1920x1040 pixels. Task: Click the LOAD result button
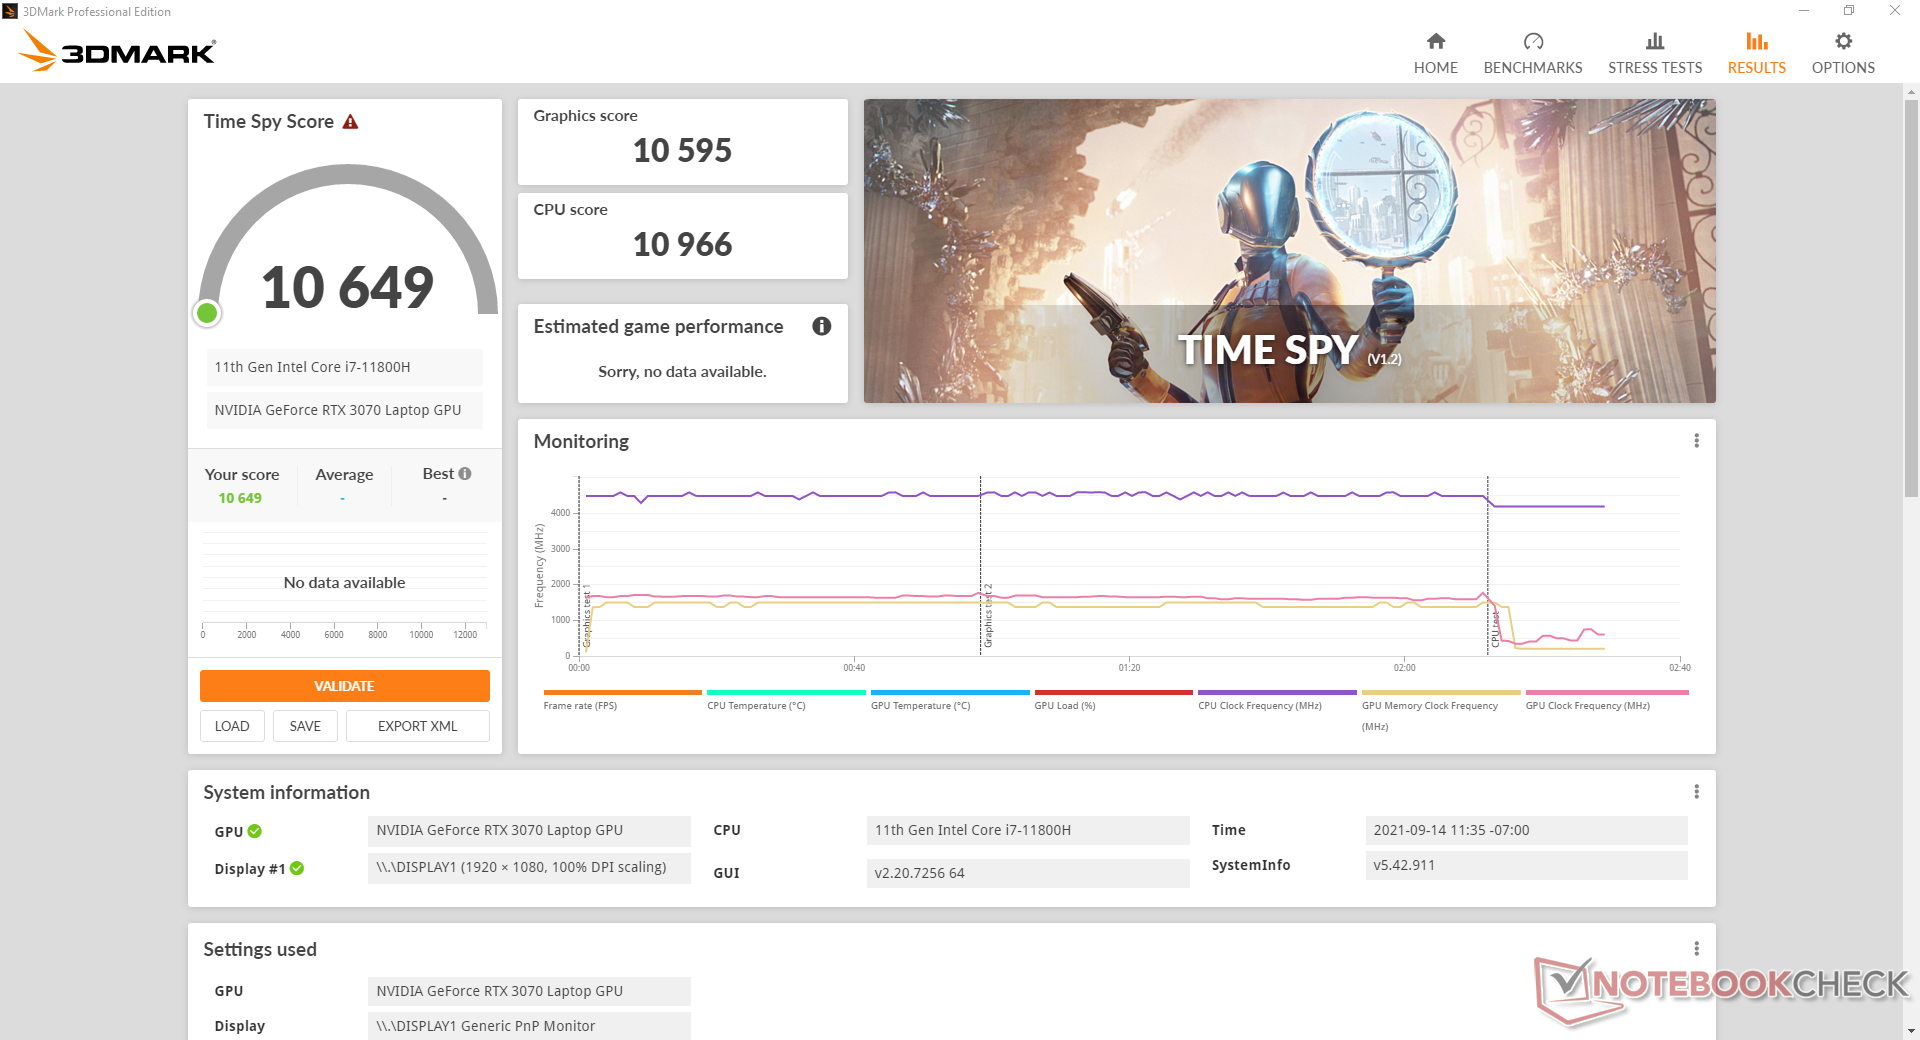[x=232, y=726]
